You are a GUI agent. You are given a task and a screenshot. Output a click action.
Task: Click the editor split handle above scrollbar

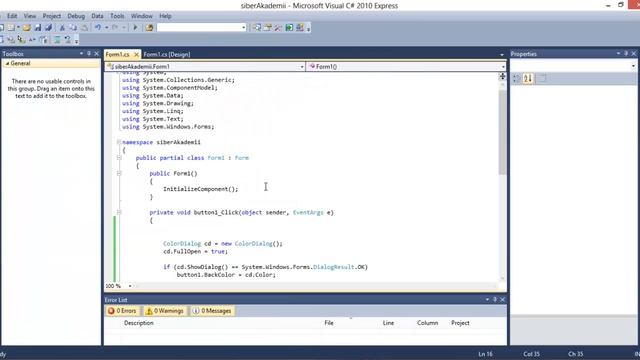coord(502,76)
